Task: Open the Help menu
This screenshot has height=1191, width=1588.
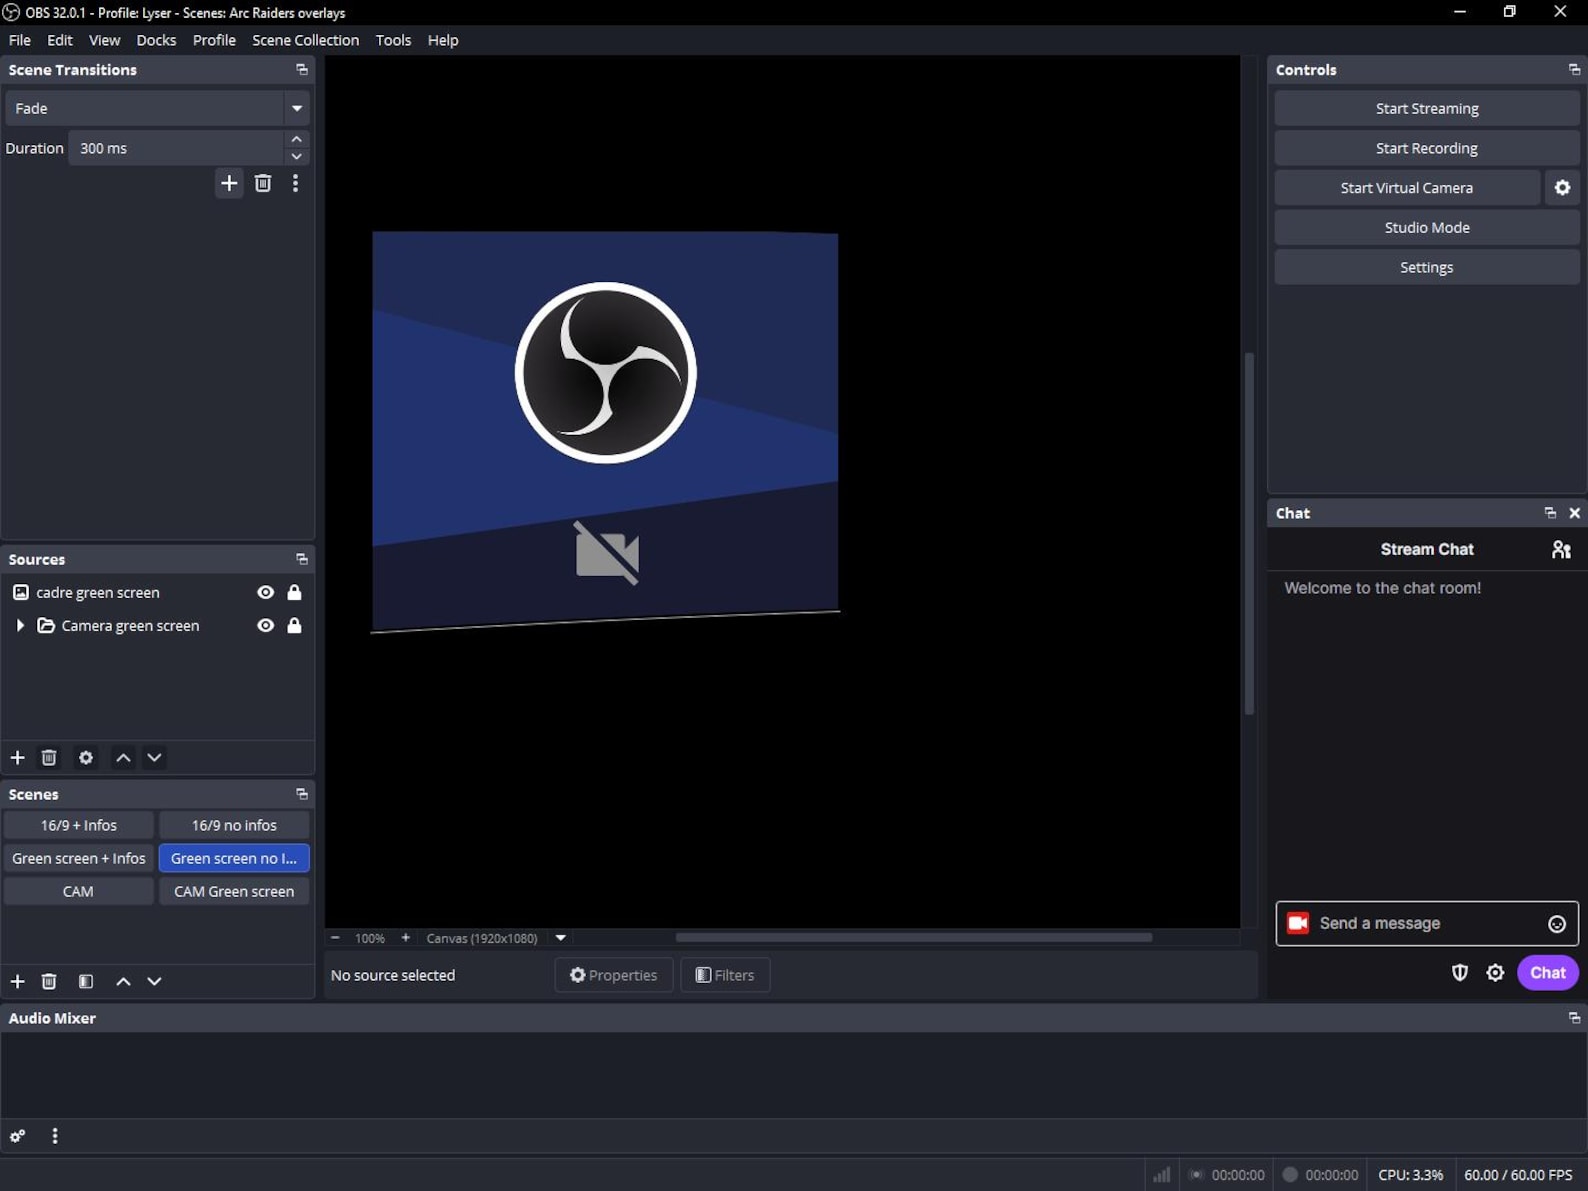Action: click(443, 40)
